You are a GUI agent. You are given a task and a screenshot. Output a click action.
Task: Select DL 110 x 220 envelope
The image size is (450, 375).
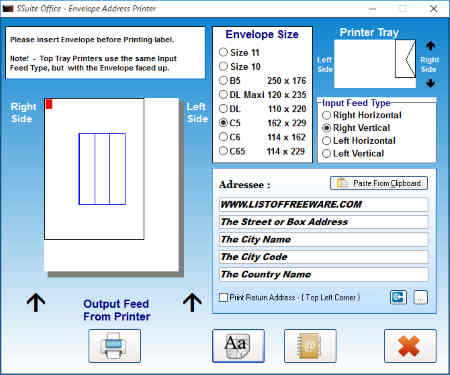[x=262, y=109]
